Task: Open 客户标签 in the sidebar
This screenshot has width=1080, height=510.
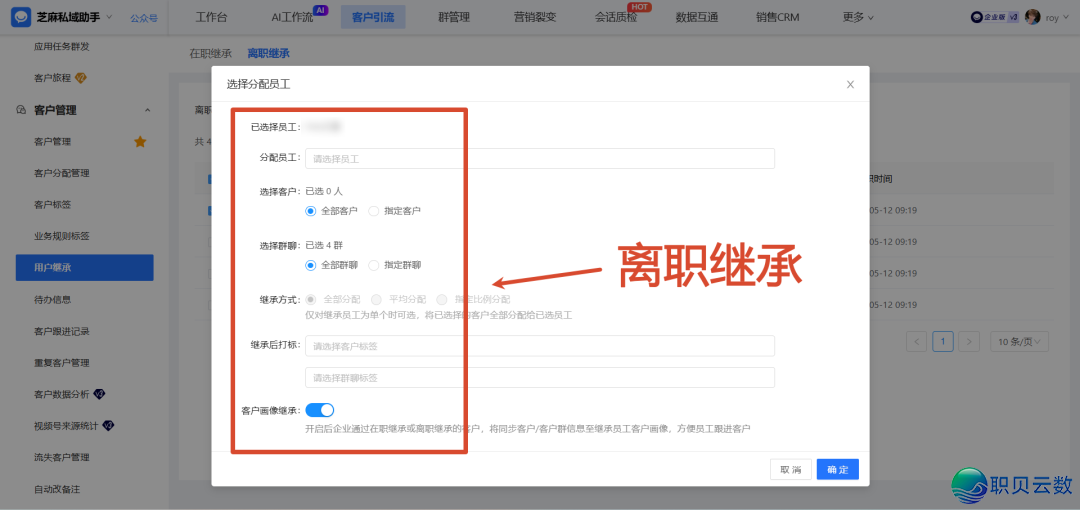Action: (52, 205)
